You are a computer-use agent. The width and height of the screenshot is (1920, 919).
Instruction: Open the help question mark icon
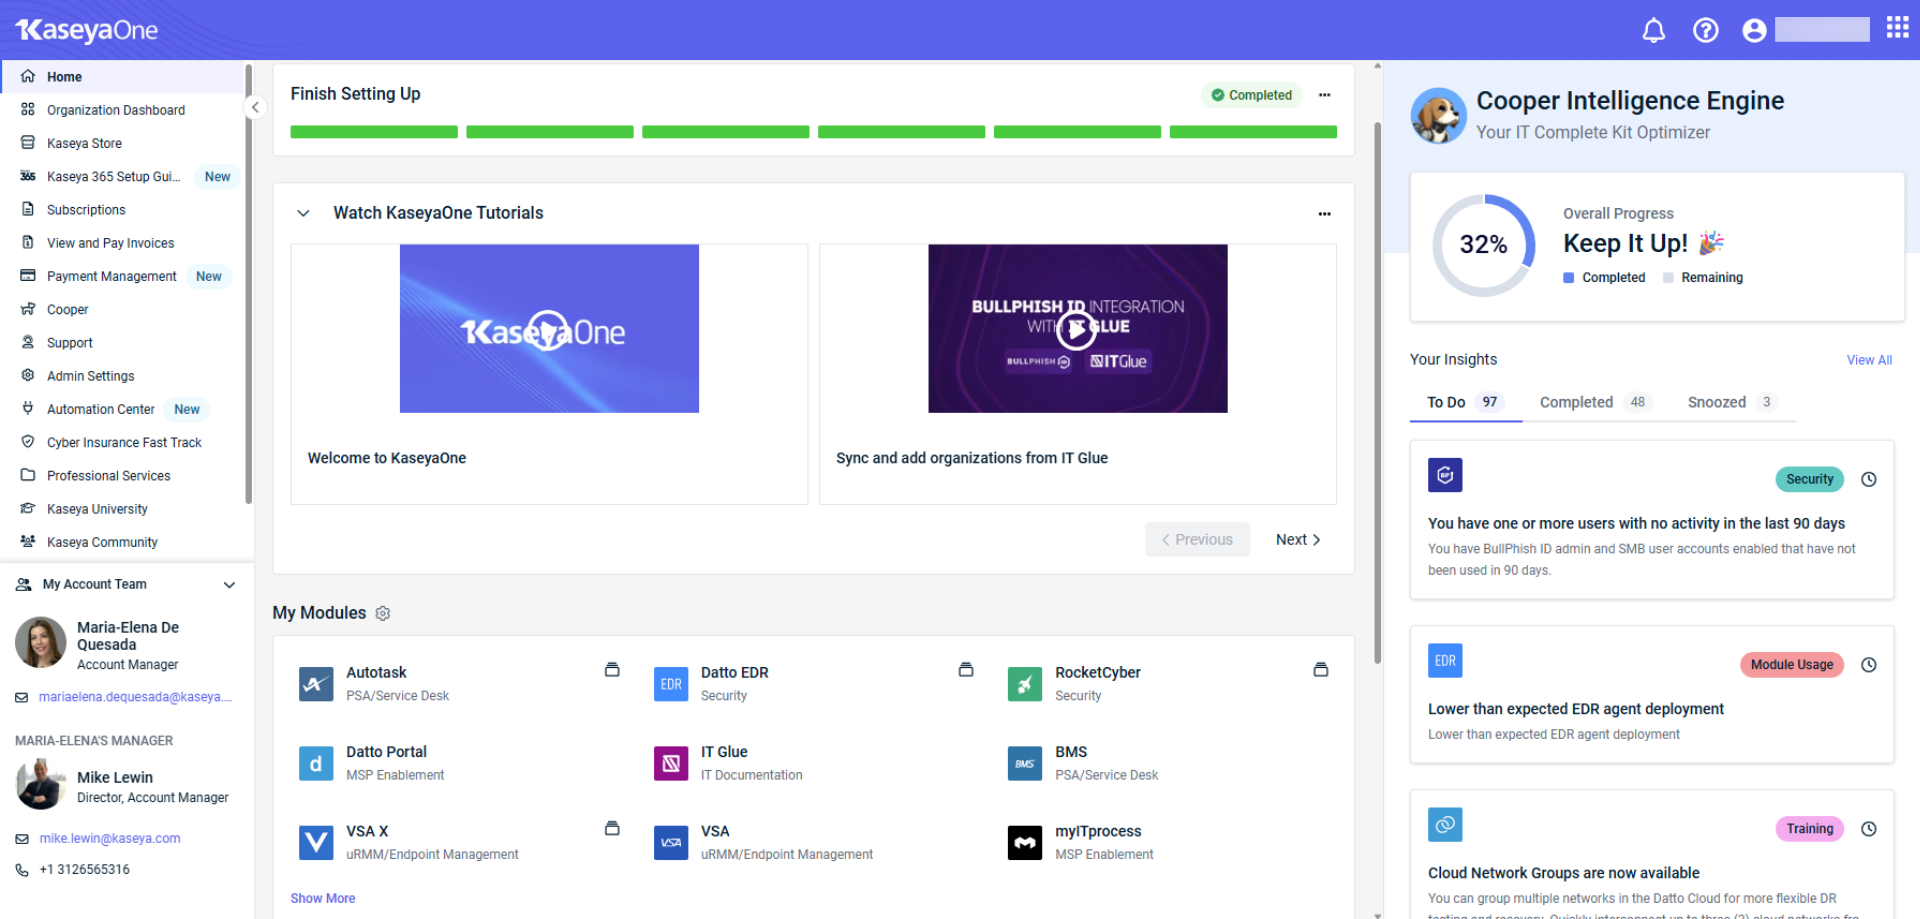[1705, 30]
